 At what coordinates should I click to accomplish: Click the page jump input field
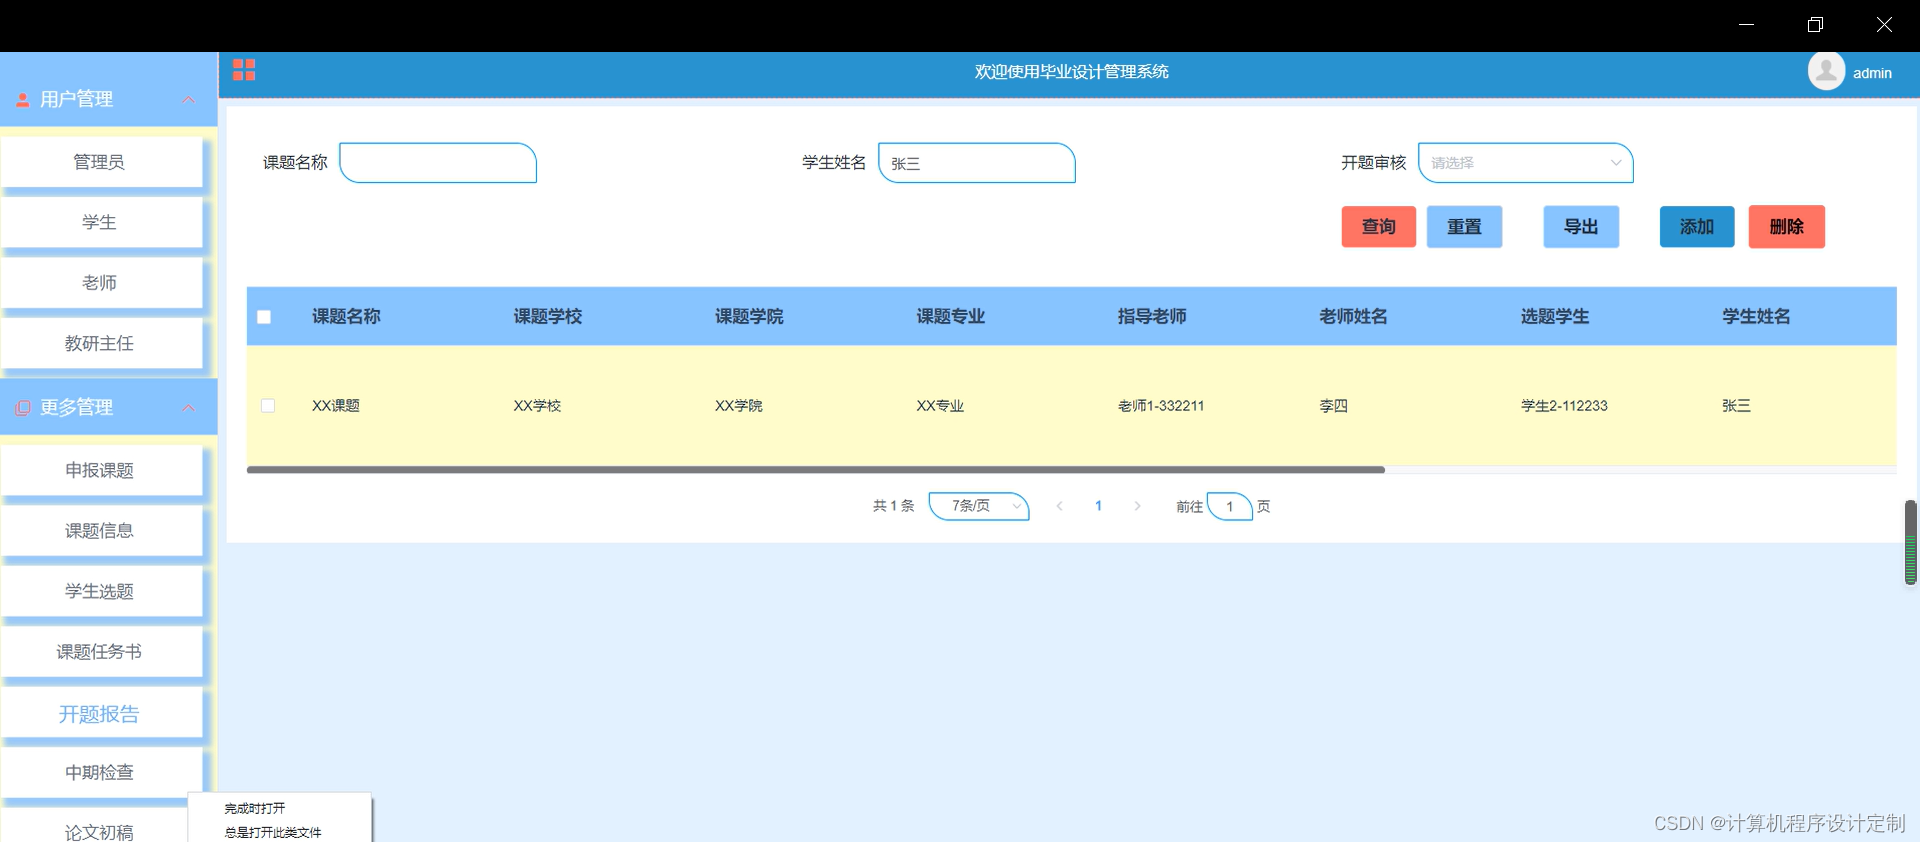[x=1230, y=506]
